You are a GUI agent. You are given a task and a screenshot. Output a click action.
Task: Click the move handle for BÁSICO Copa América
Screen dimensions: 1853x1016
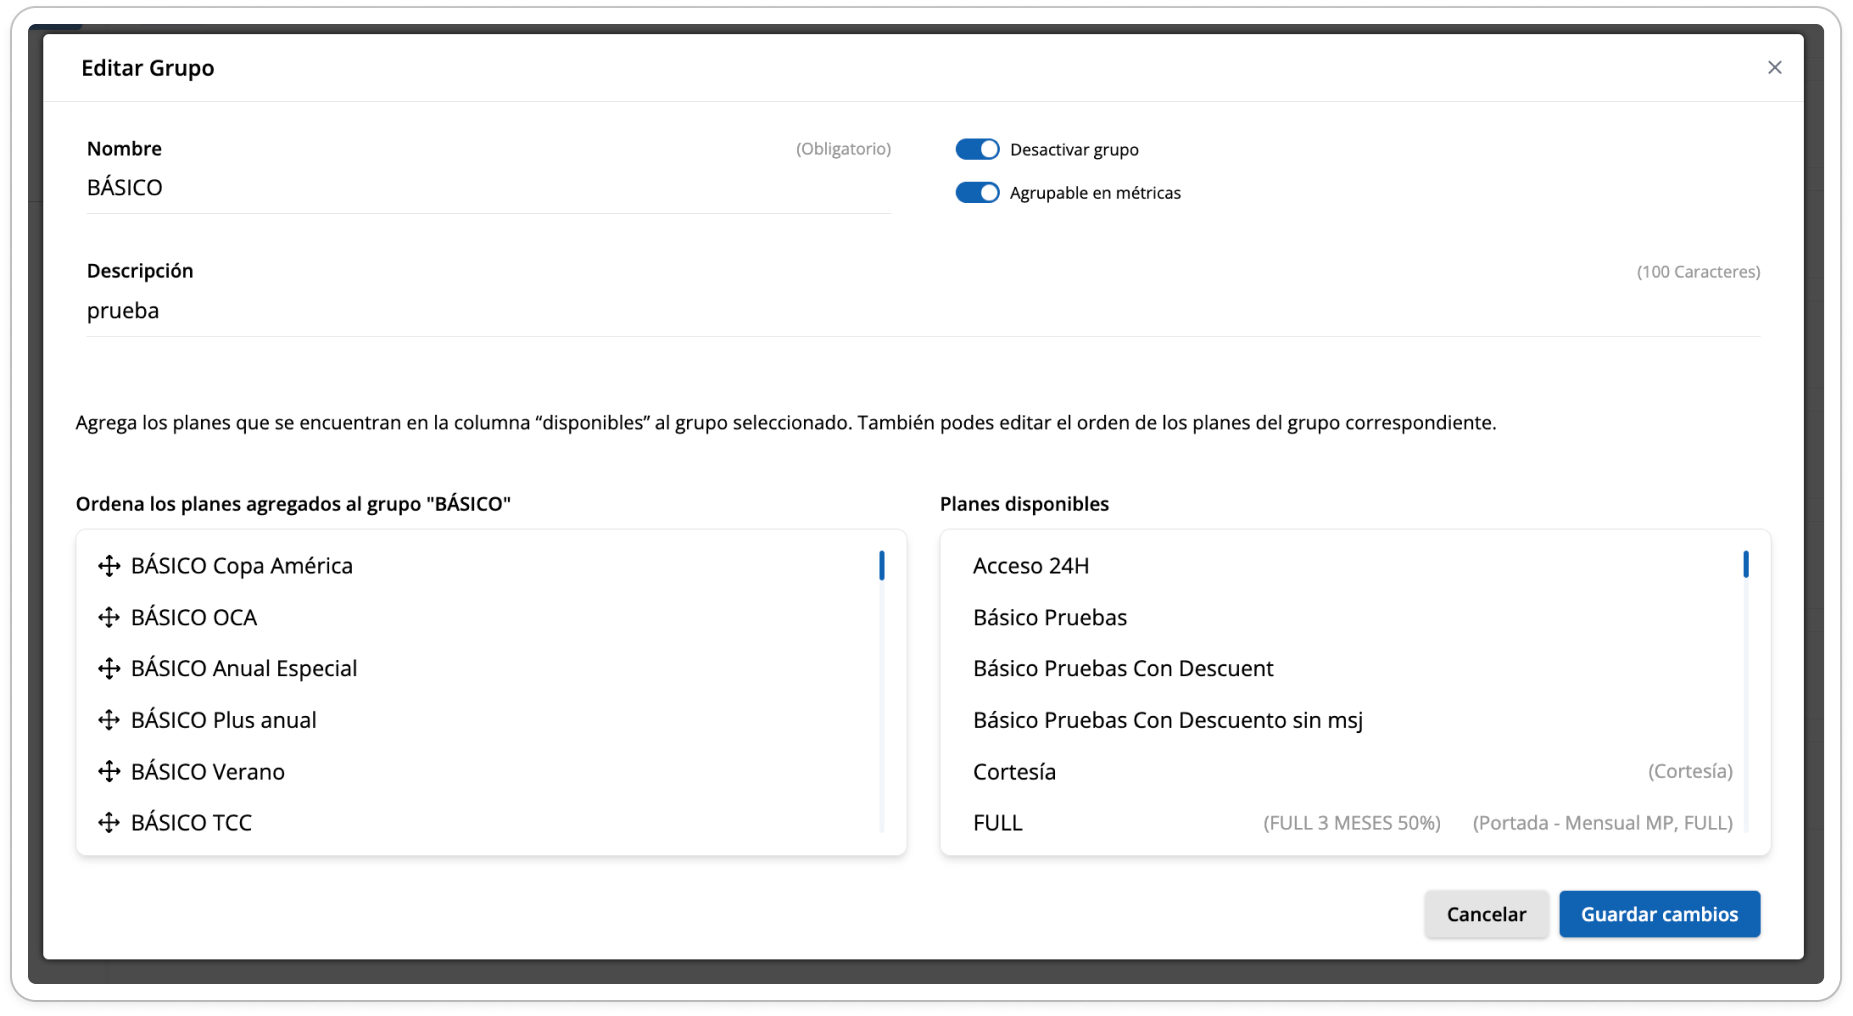pos(109,566)
